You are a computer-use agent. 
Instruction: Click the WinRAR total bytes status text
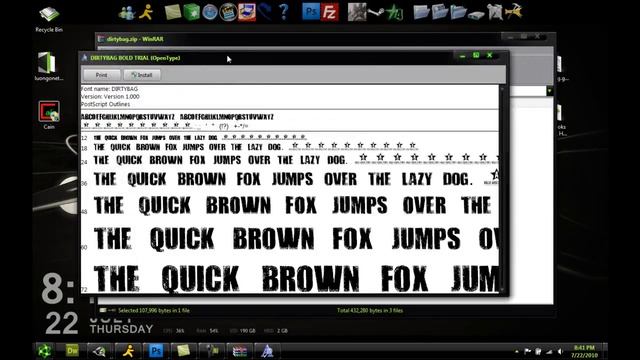point(370,310)
